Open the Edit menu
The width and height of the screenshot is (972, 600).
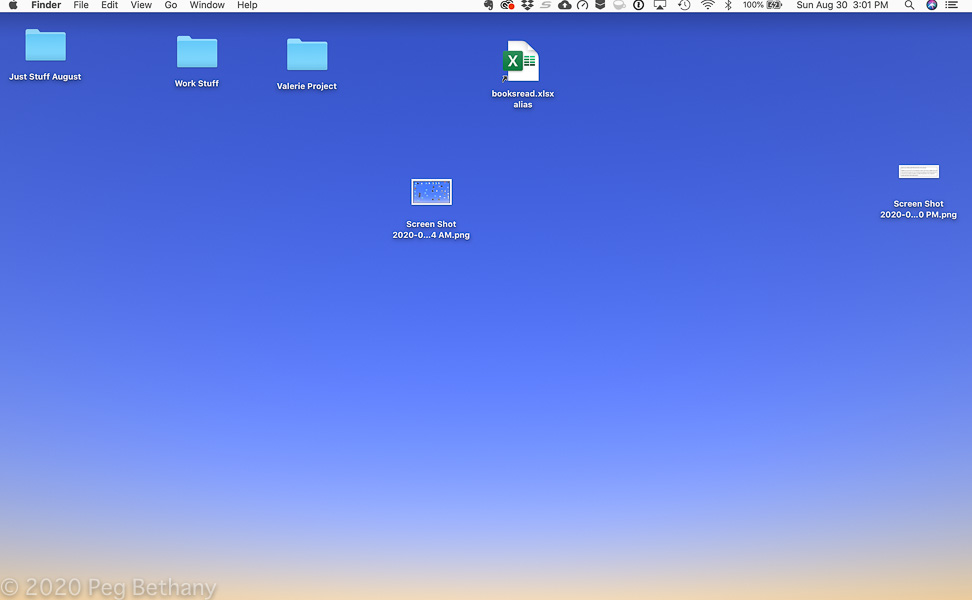pos(109,5)
